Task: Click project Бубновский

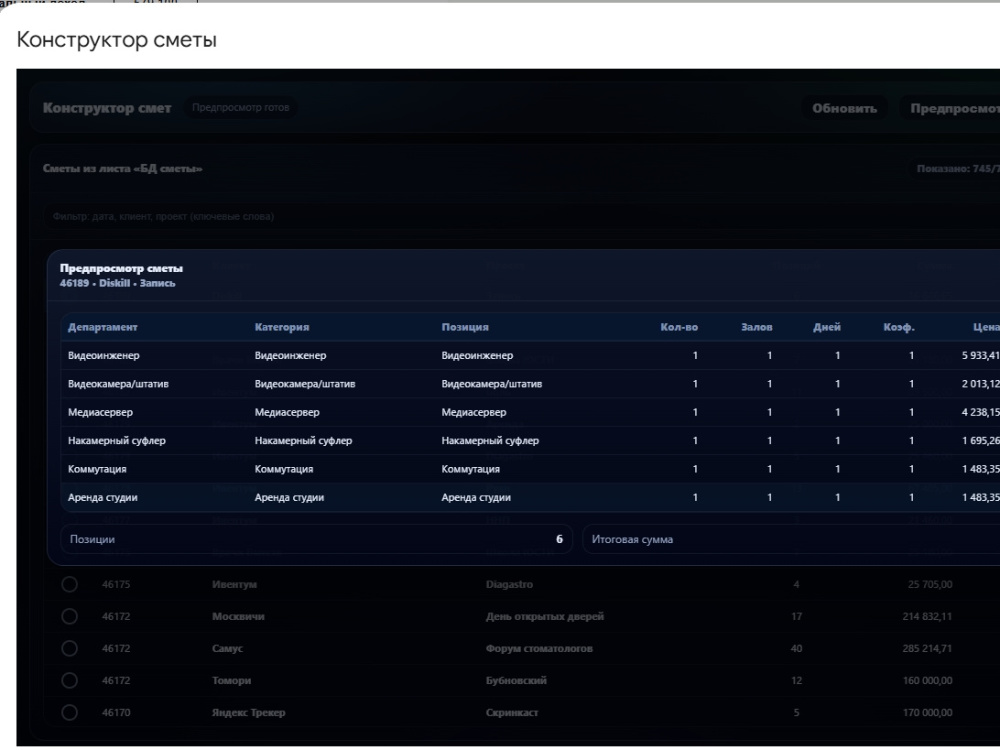Action: (x=516, y=680)
